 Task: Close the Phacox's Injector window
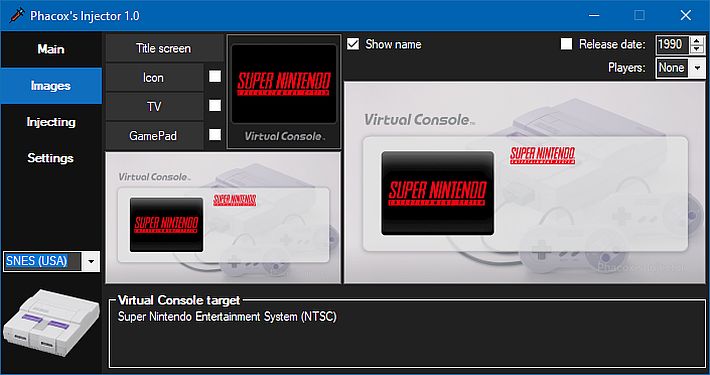(686, 15)
